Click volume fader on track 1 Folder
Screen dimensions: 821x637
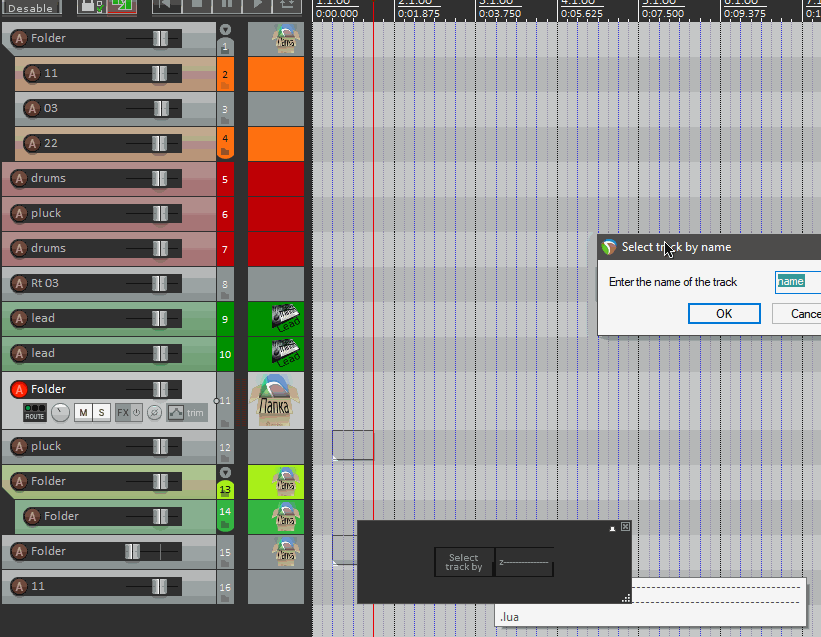[160, 38]
